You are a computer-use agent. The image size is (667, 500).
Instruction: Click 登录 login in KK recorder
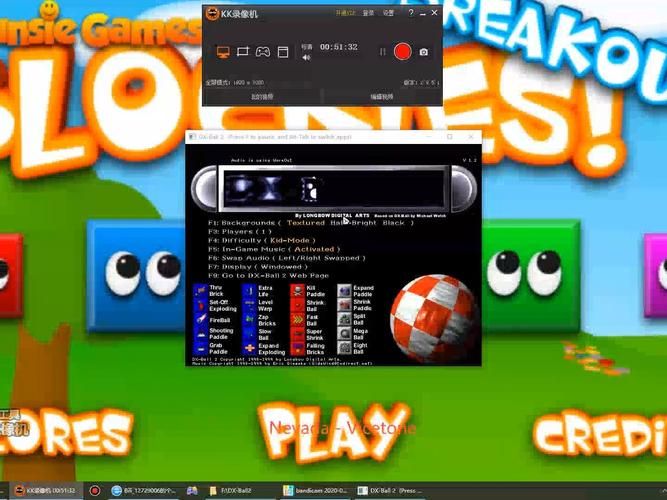click(368, 13)
